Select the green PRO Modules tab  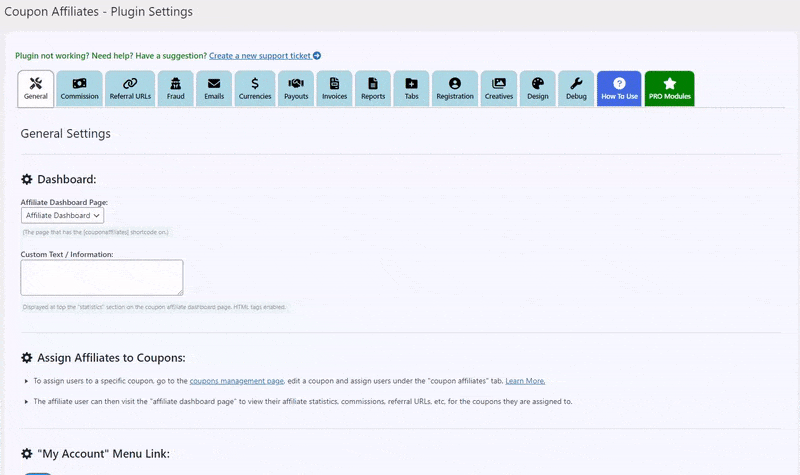point(669,89)
